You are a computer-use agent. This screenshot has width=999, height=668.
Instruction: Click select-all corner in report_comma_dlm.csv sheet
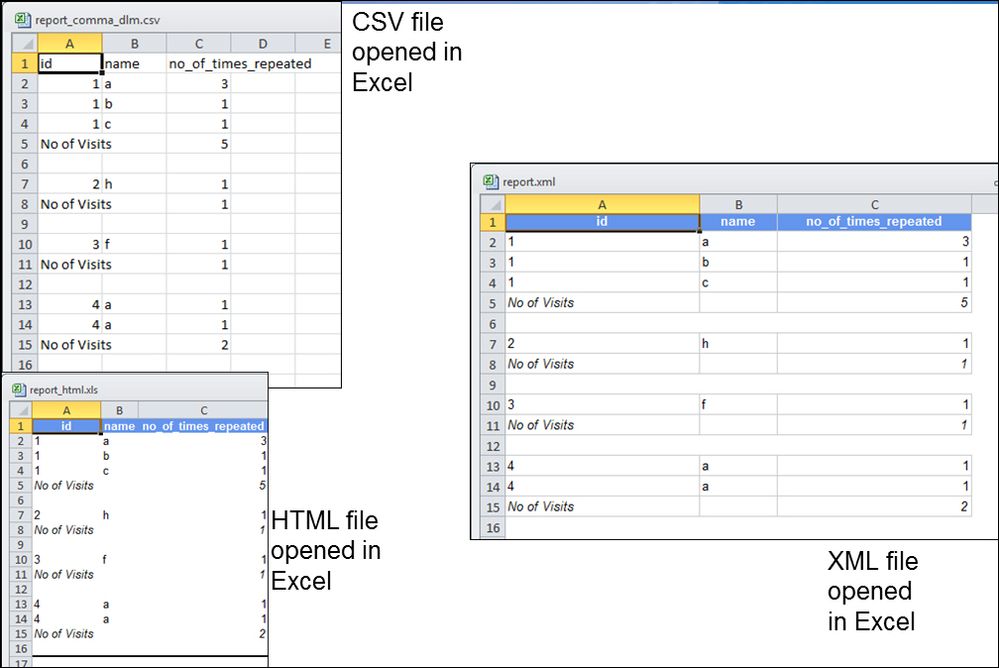click(x=24, y=43)
